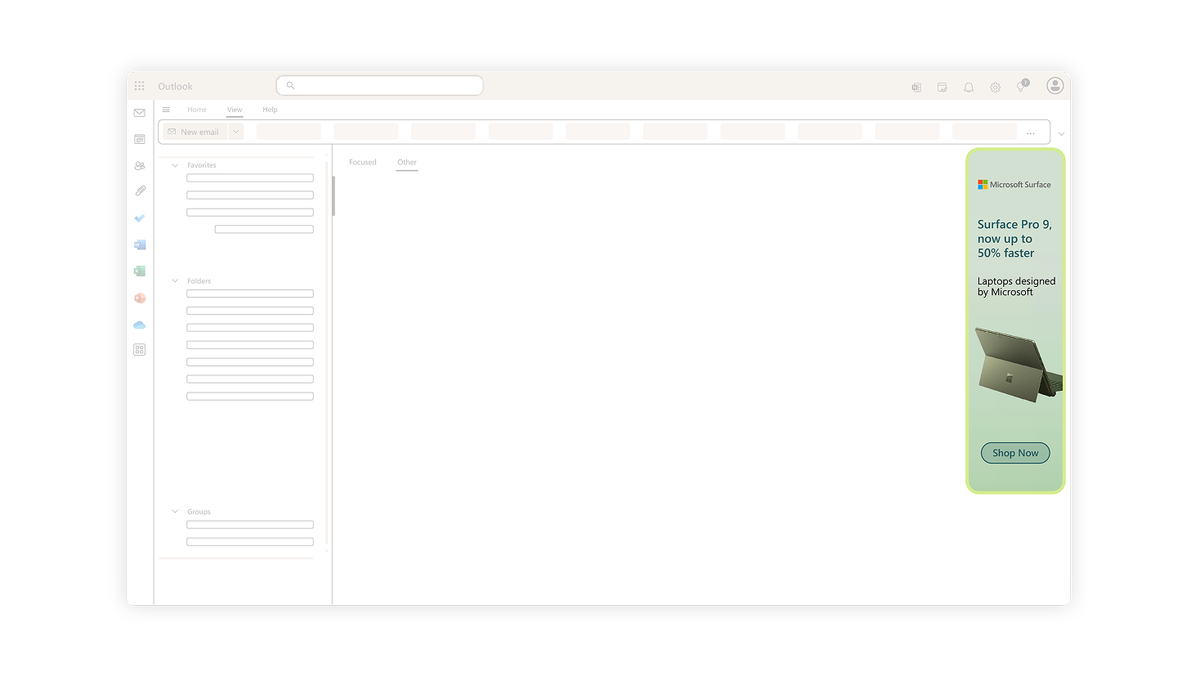Collapse the Favorites section
This screenshot has width=1200, height=677.
pyautogui.click(x=175, y=165)
